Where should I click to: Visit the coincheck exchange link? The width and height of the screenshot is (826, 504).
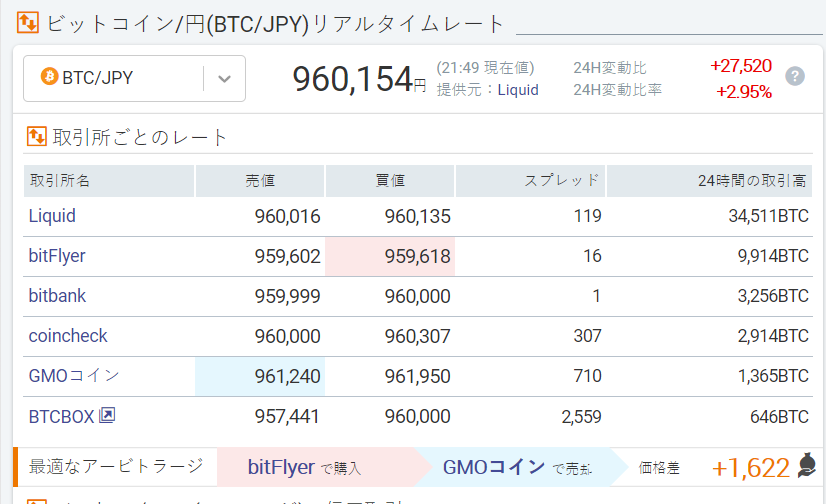(68, 336)
